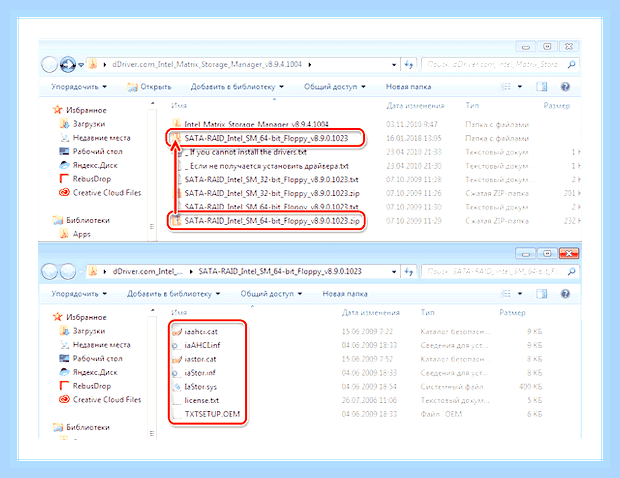Screen dimensions: 620x478
Task: Open the recent pages arrow in the upper window
Action: (x=81, y=64)
